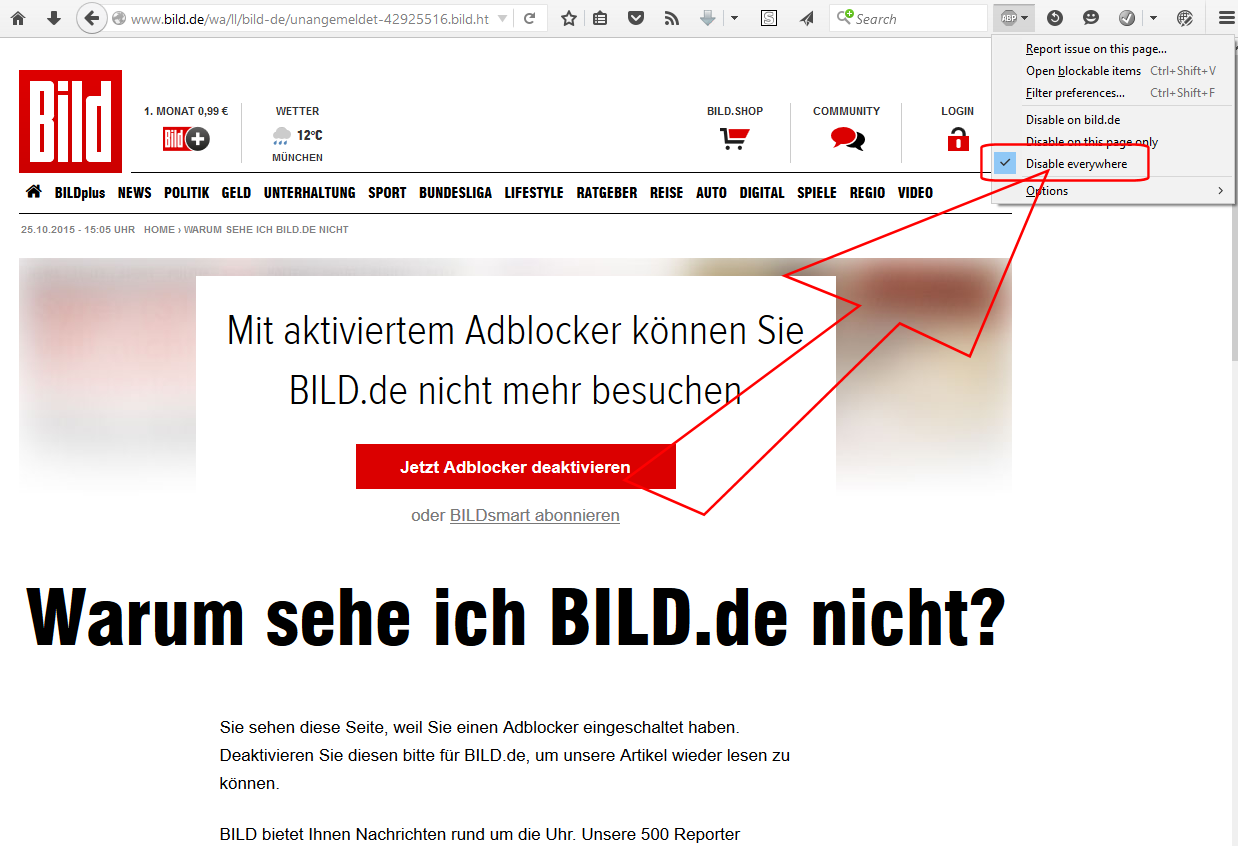This screenshot has width=1238, height=846.
Task: Open Wetter München weather widget
Action: tap(297, 134)
